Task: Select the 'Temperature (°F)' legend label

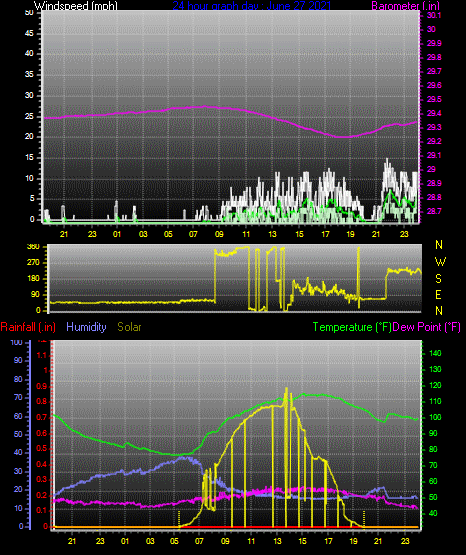Action: 352,327
